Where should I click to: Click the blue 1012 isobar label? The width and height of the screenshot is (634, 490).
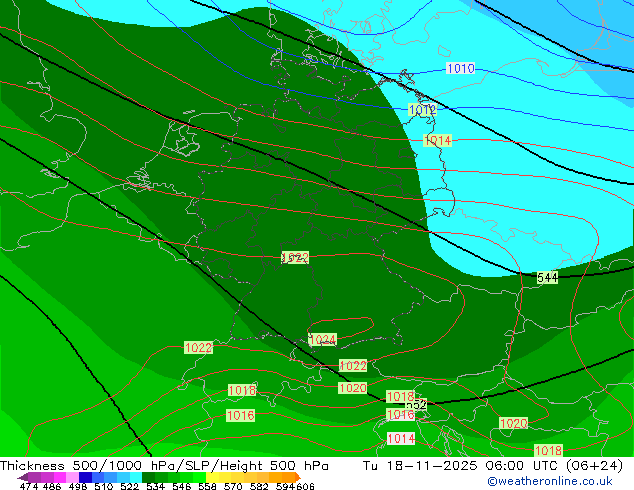coord(422,110)
